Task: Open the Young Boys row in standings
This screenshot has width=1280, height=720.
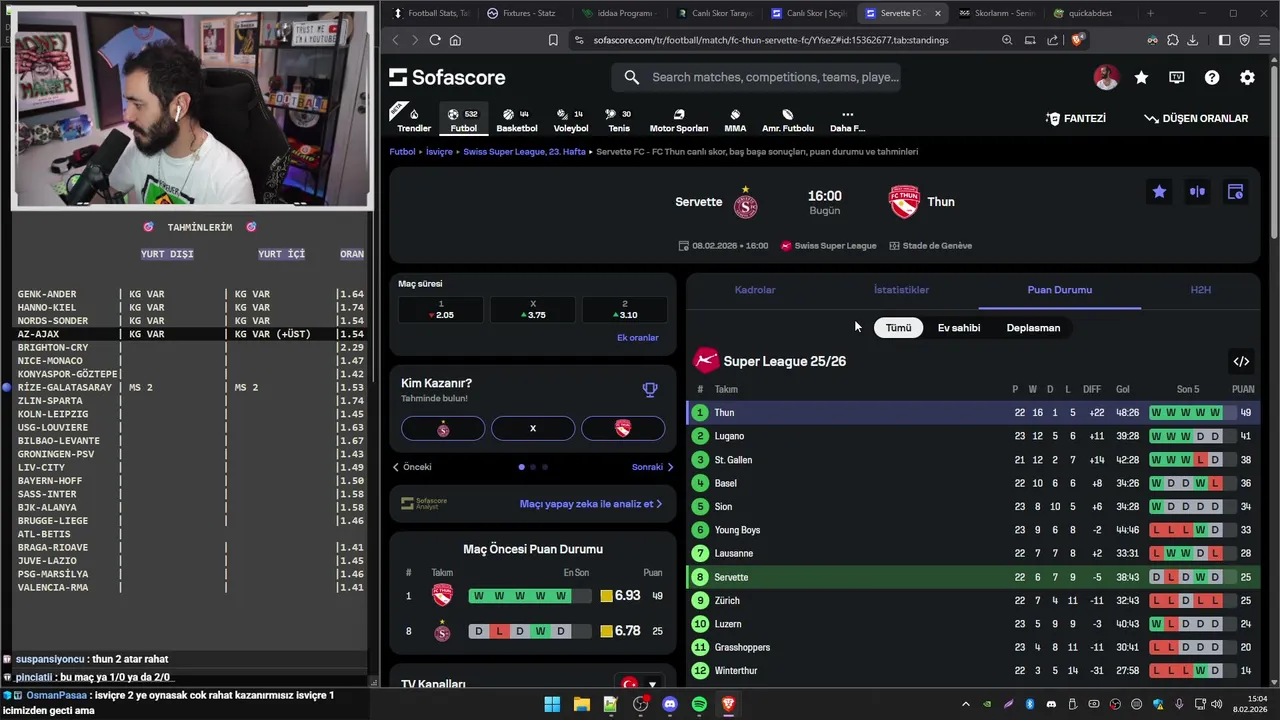Action: tap(973, 530)
